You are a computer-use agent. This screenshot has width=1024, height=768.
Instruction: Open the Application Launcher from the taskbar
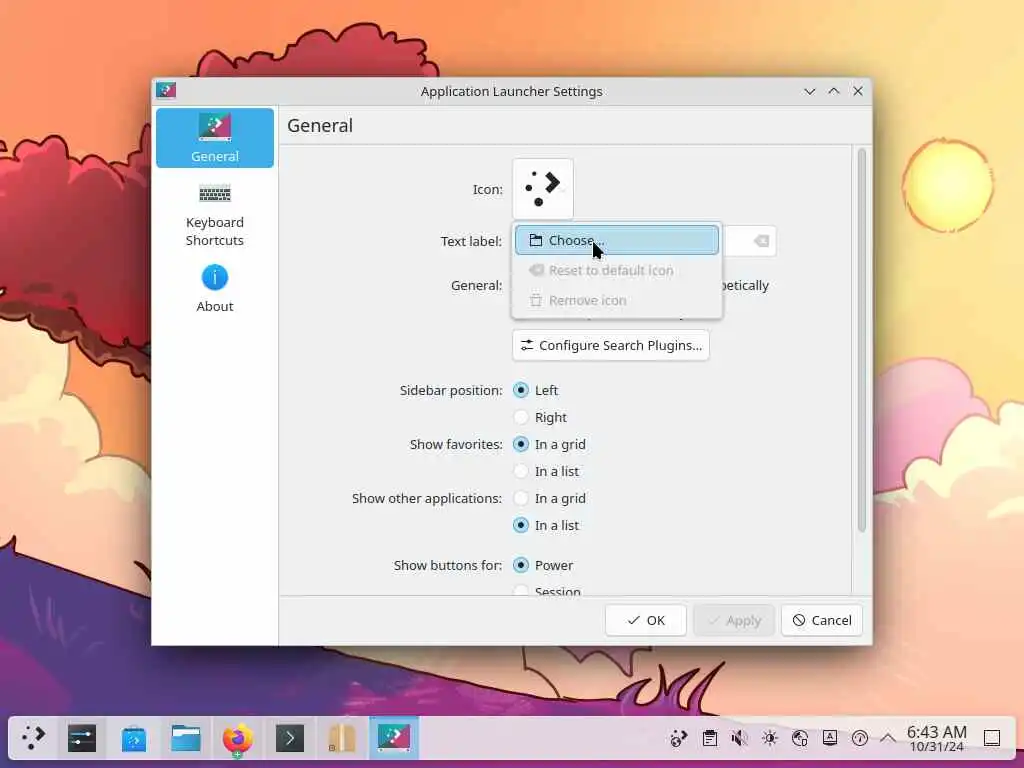[x=33, y=738]
